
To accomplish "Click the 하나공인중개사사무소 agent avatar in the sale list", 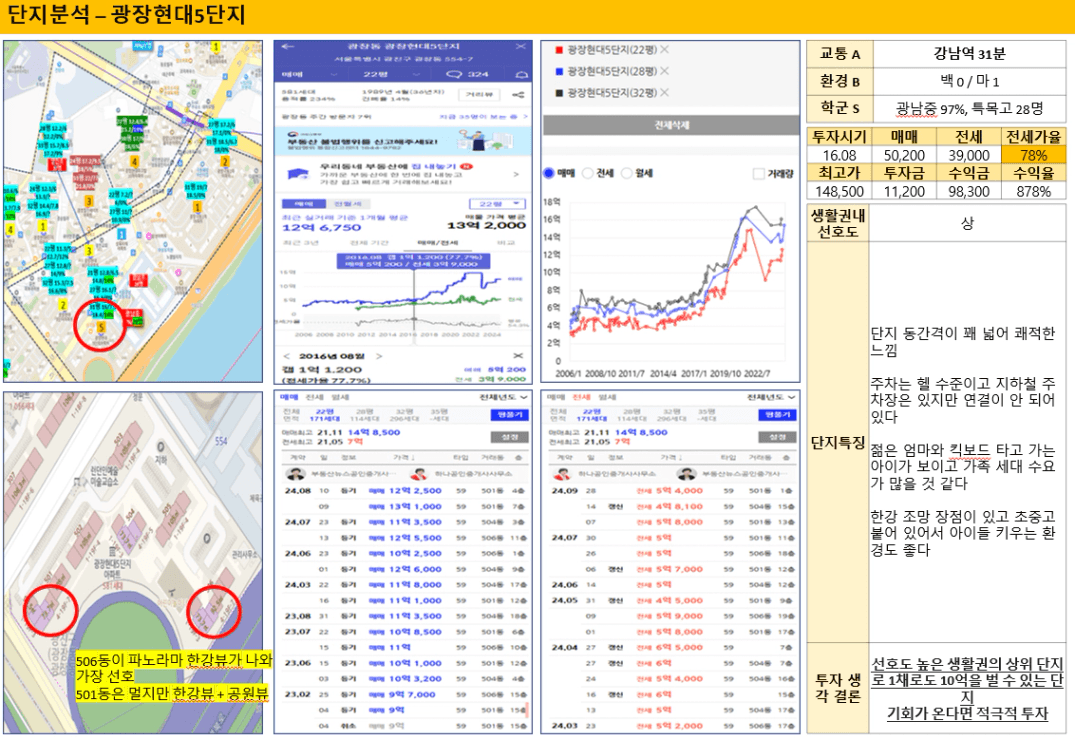I will tap(418, 474).
